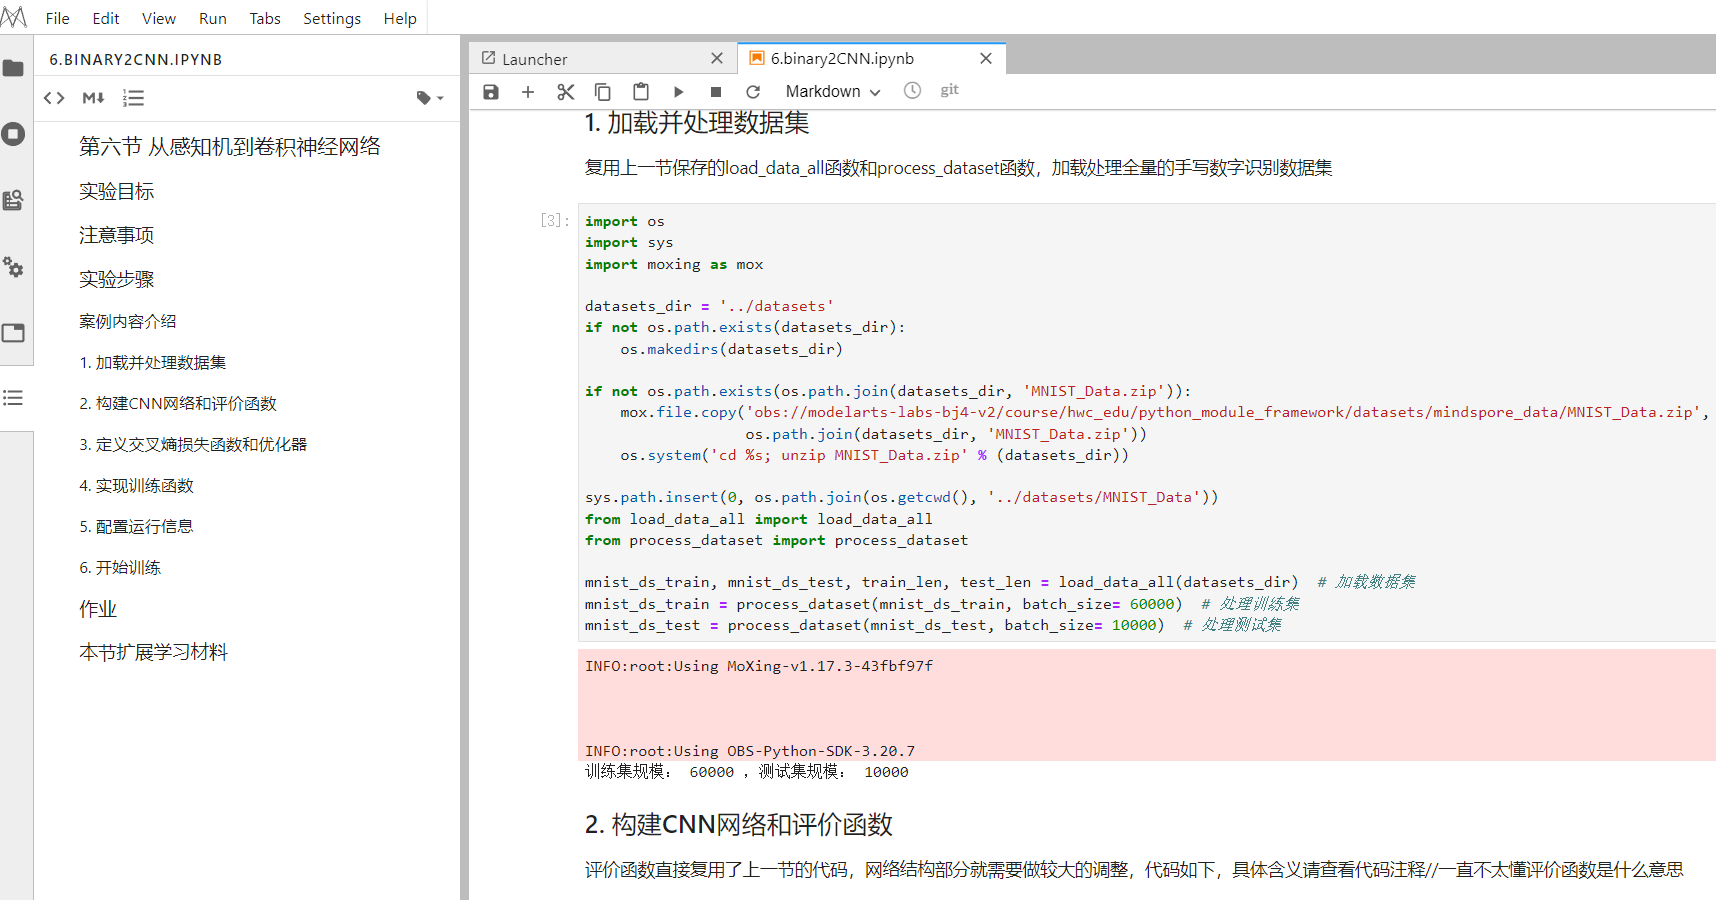Open the File menu
This screenshot has height=900, width=1716.
click(x=58, y=18)
